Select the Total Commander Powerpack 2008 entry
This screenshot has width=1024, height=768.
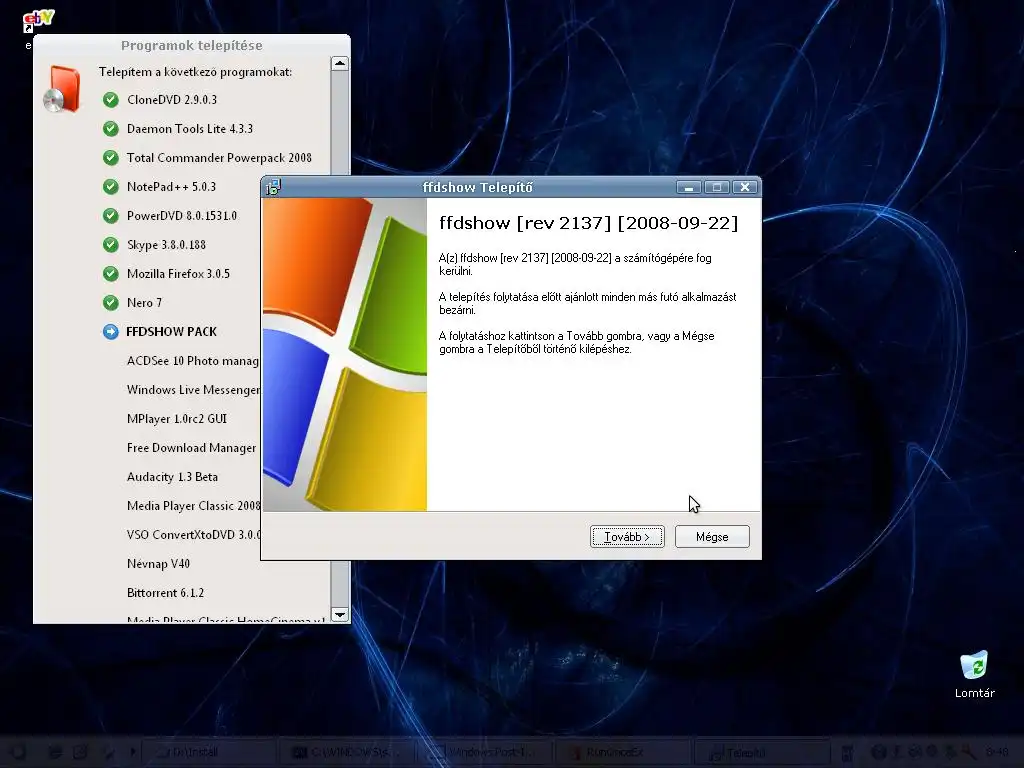pyautogui.click(x=219, y=157)
